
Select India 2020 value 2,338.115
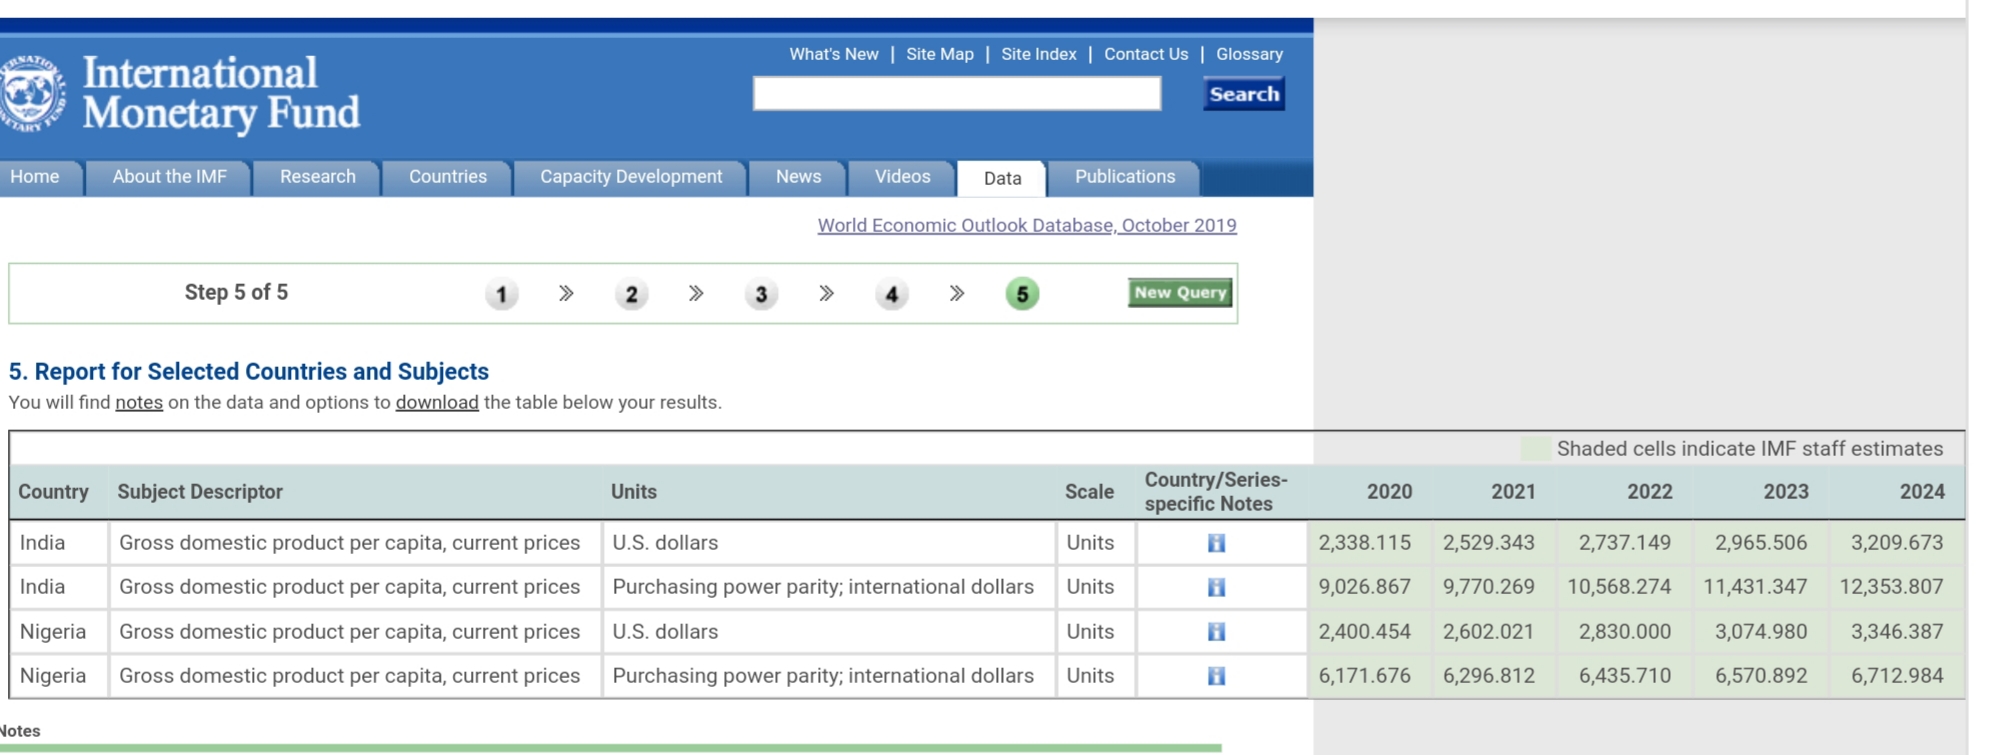[1364, 543]
